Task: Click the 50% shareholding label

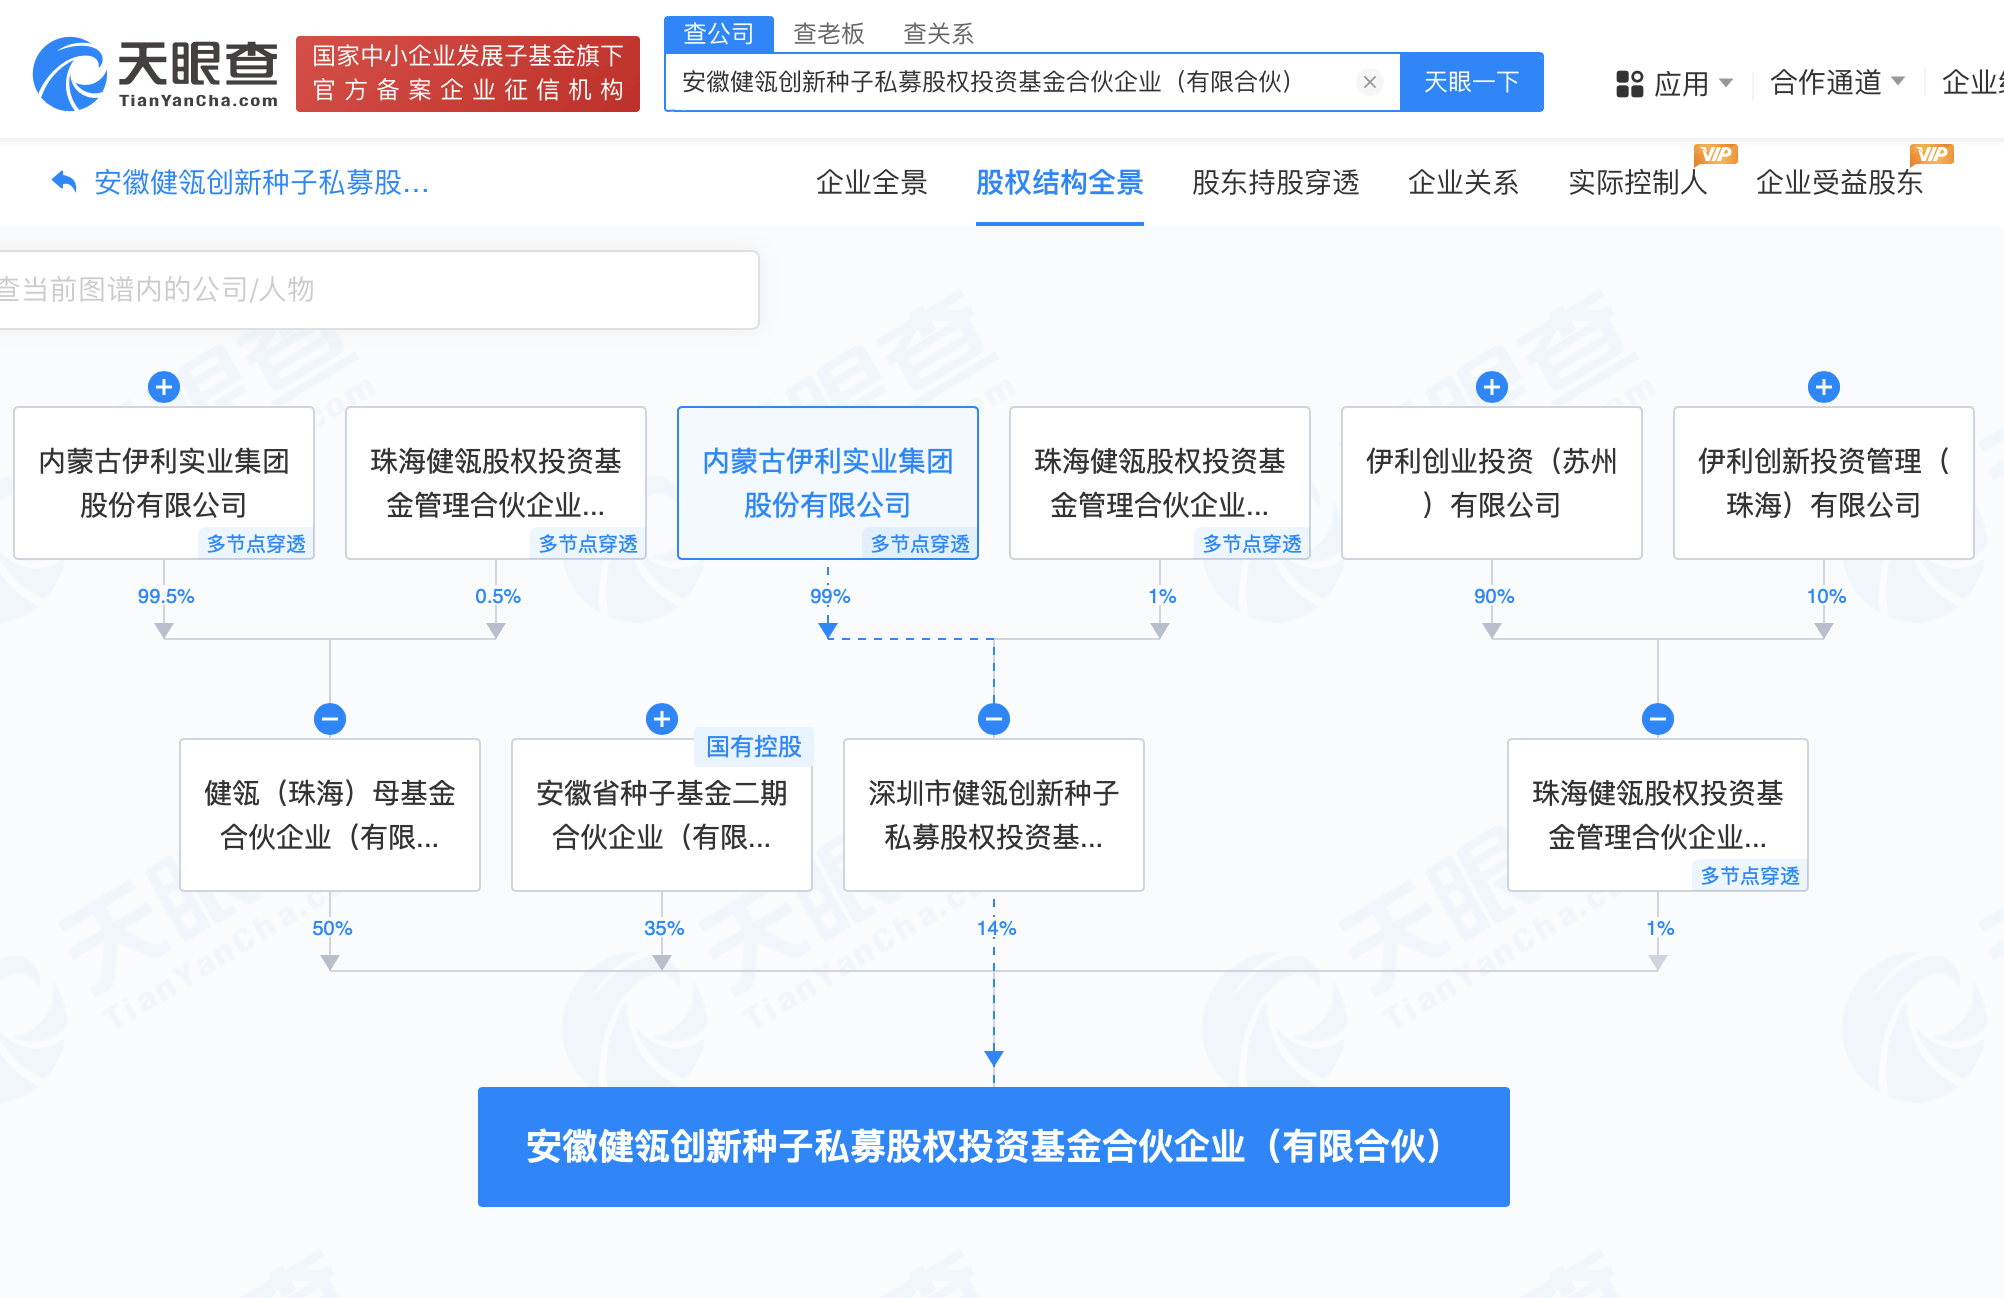Action: (x=332, y=928)
